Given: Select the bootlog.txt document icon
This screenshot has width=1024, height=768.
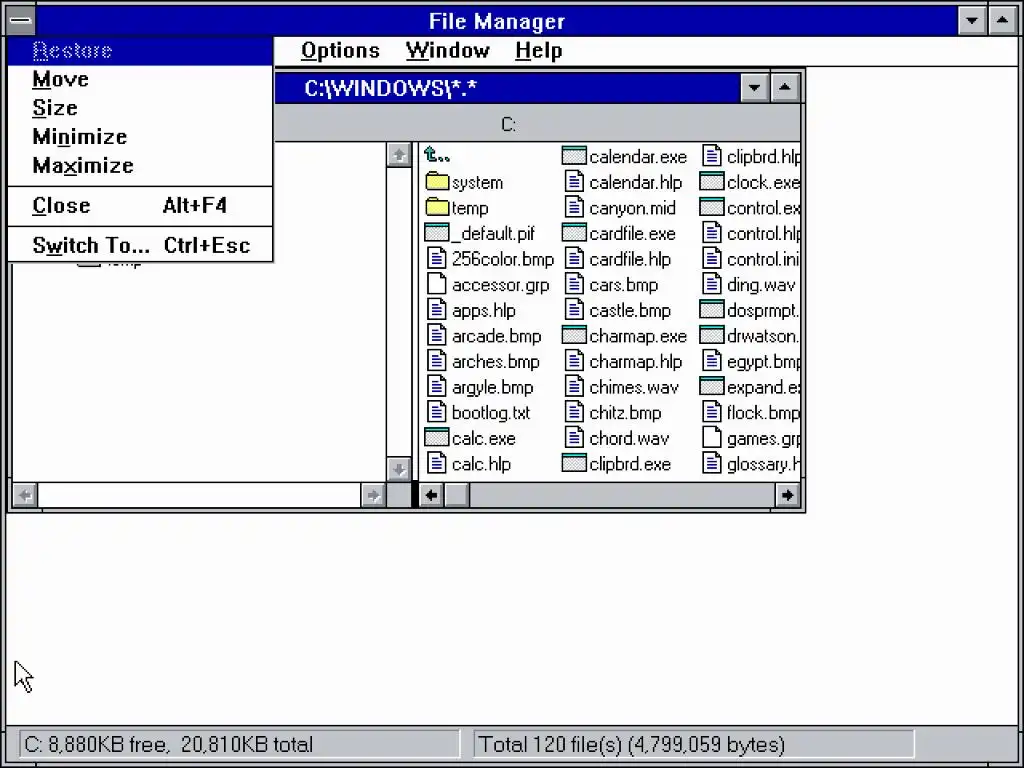Looking at the screenshot, I should click(436, 412).
